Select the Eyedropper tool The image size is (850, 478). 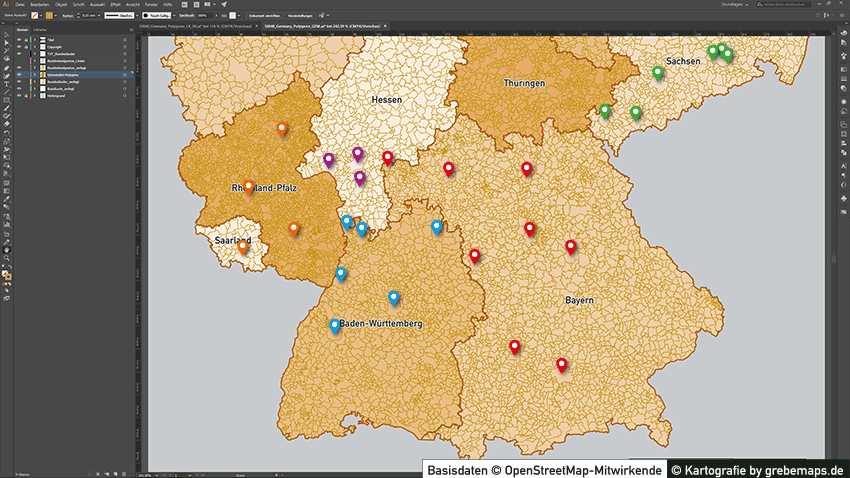click(x=7, y=199)
